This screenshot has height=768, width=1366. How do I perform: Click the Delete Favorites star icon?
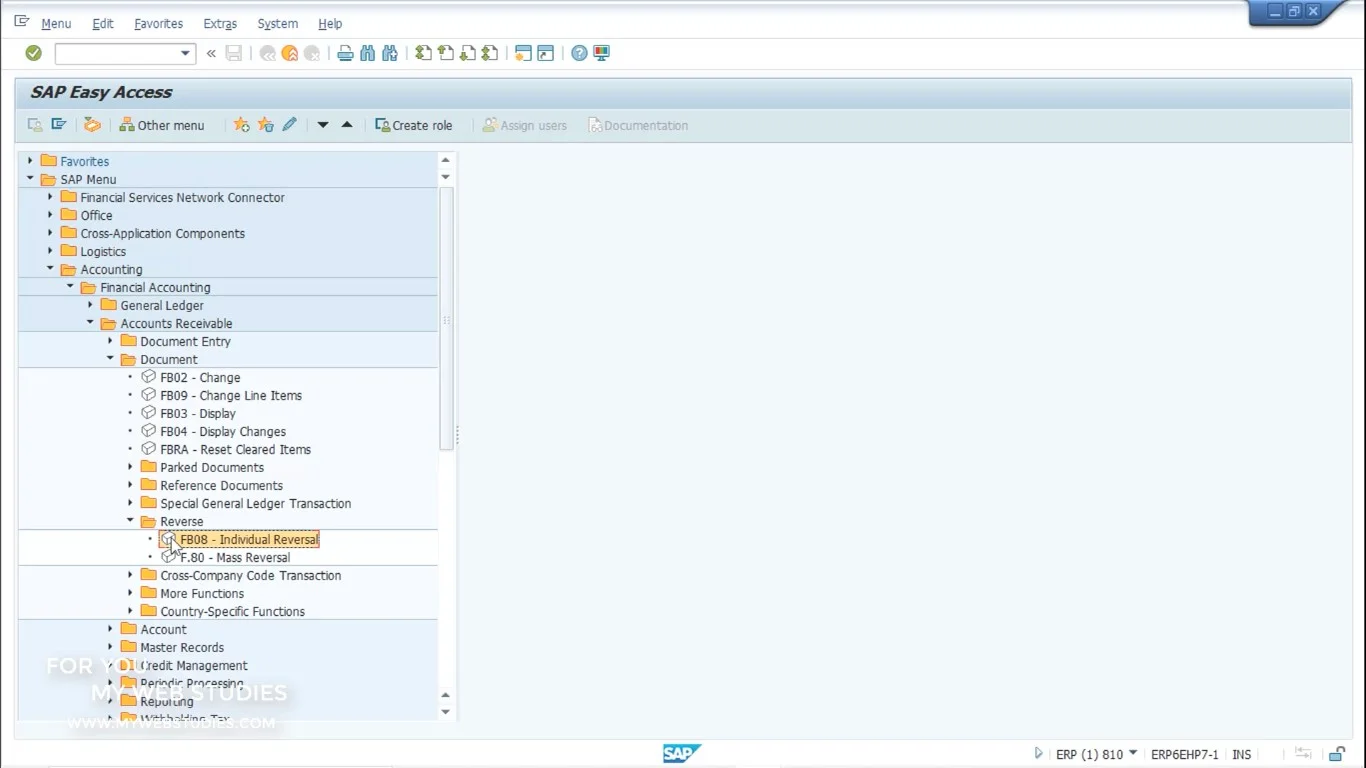(266, 125)
